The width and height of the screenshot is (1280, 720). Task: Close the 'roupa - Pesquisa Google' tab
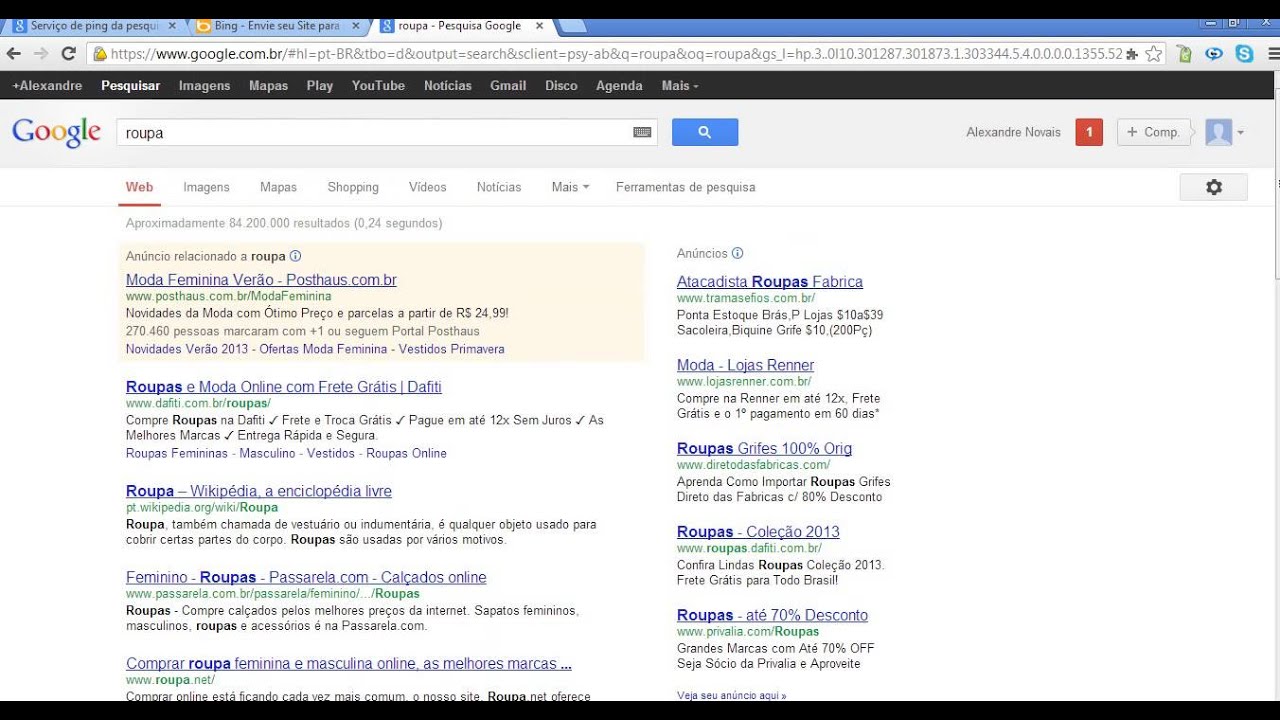tap(539, 26)
